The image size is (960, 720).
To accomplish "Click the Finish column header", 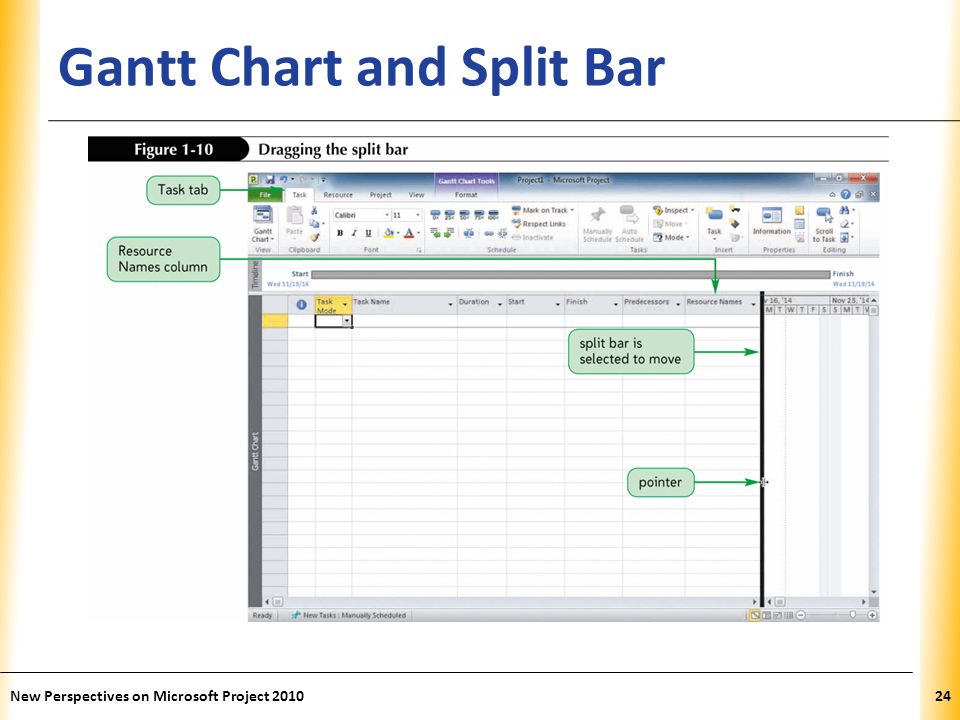I will point(593,304).
